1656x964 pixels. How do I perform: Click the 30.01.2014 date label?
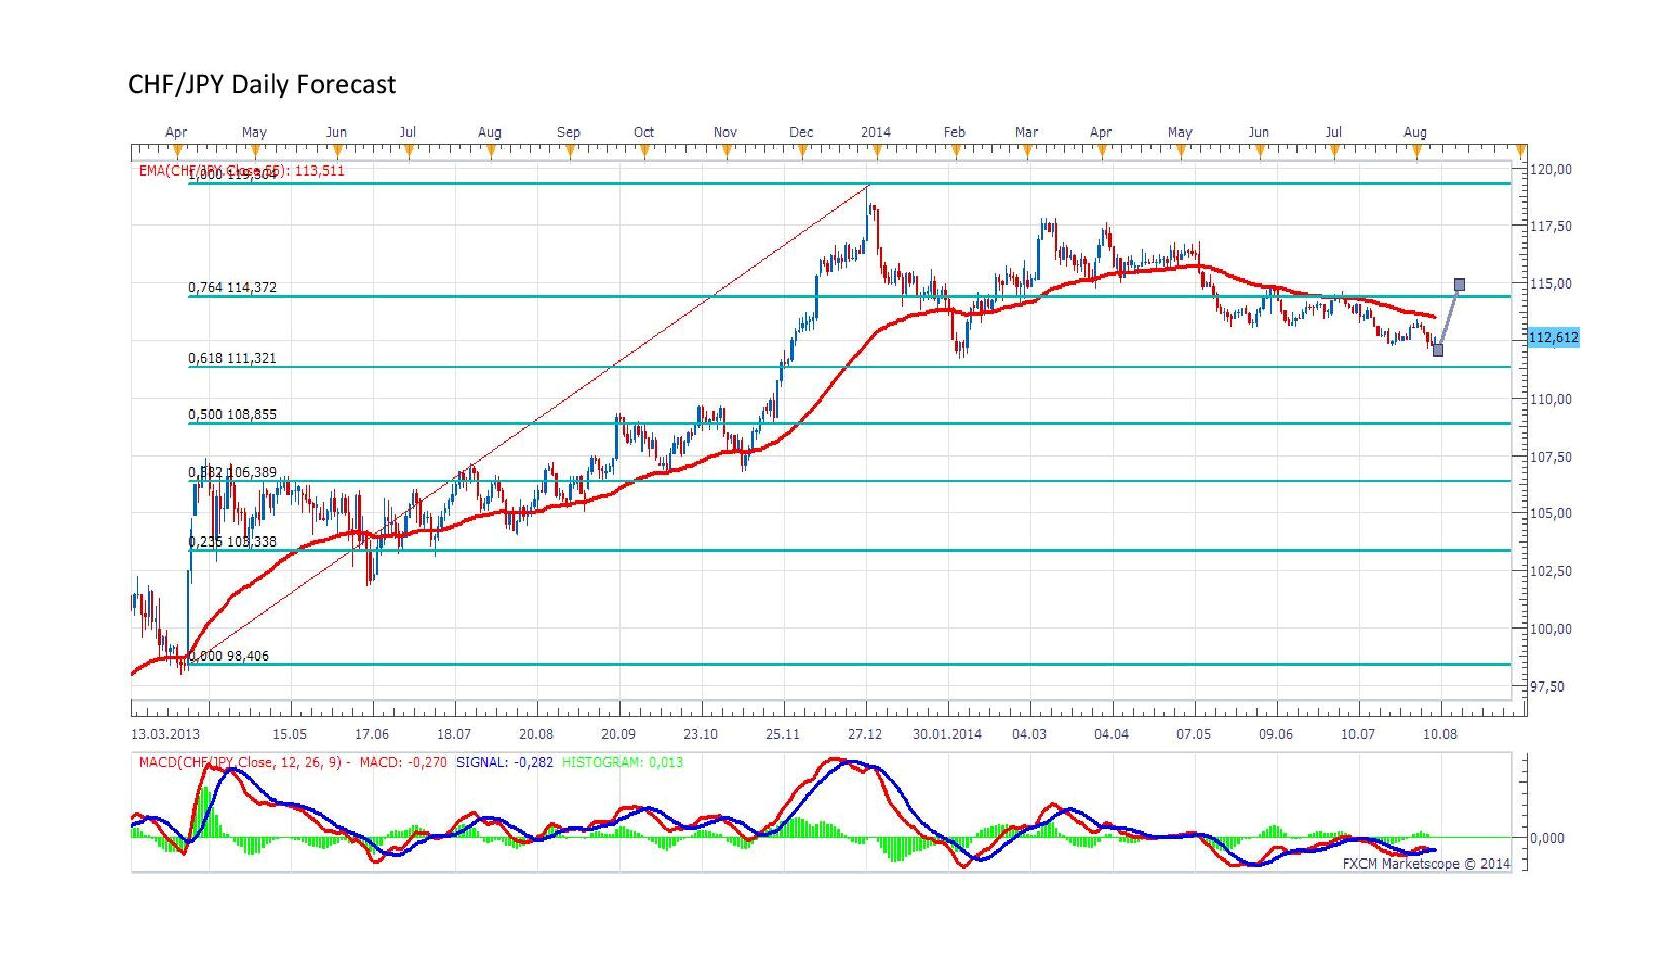tap(947, 734)
